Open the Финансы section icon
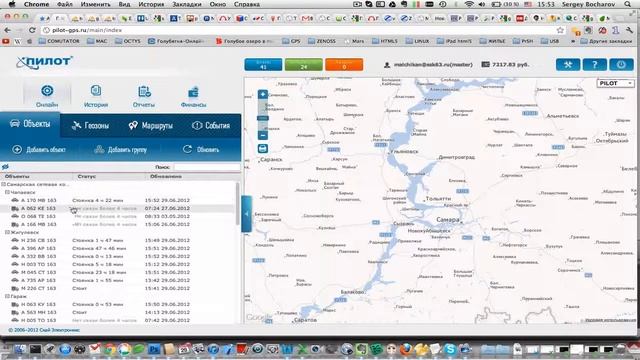 pos(193,92)
